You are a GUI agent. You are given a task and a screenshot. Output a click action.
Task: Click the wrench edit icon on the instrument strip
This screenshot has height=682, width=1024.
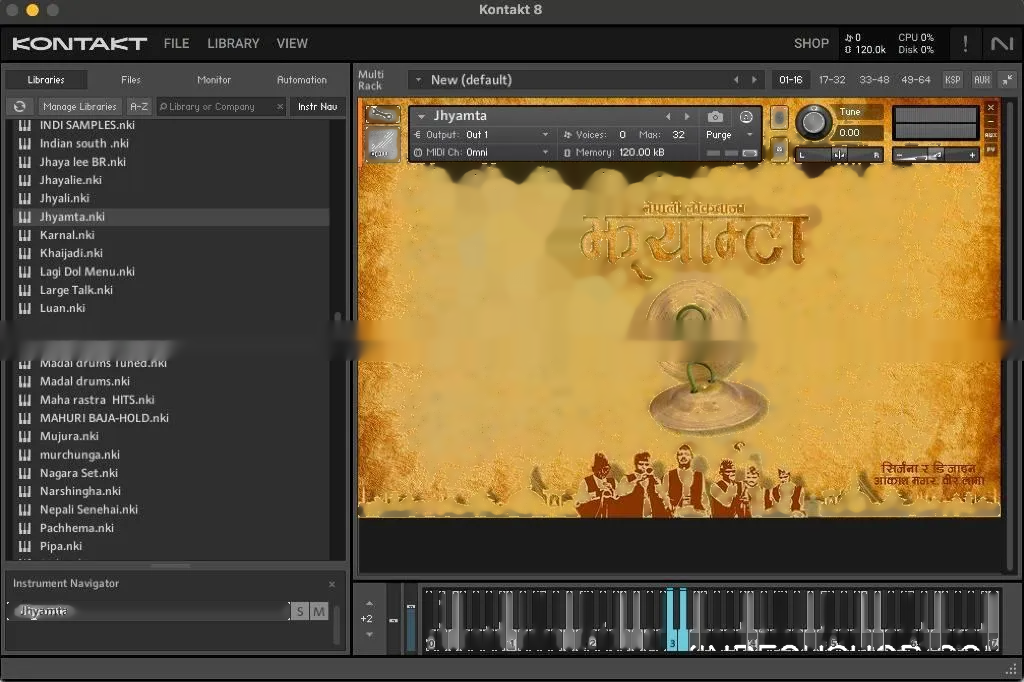click(381, 113)
